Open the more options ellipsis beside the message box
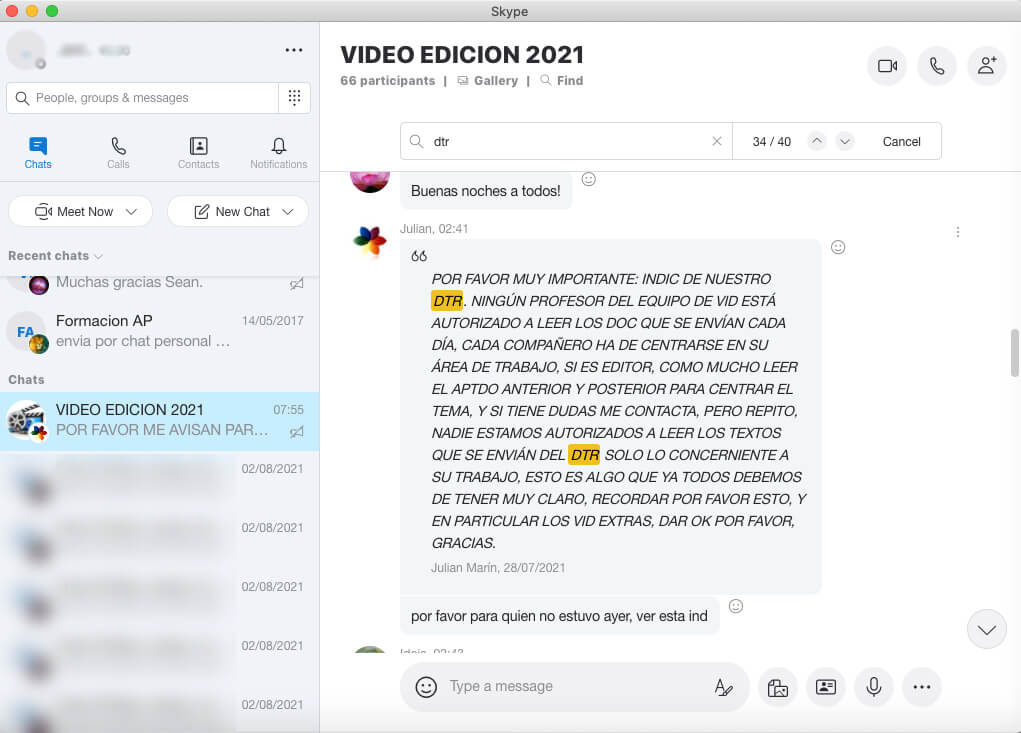1021x733 pixels. click(922, 687)
